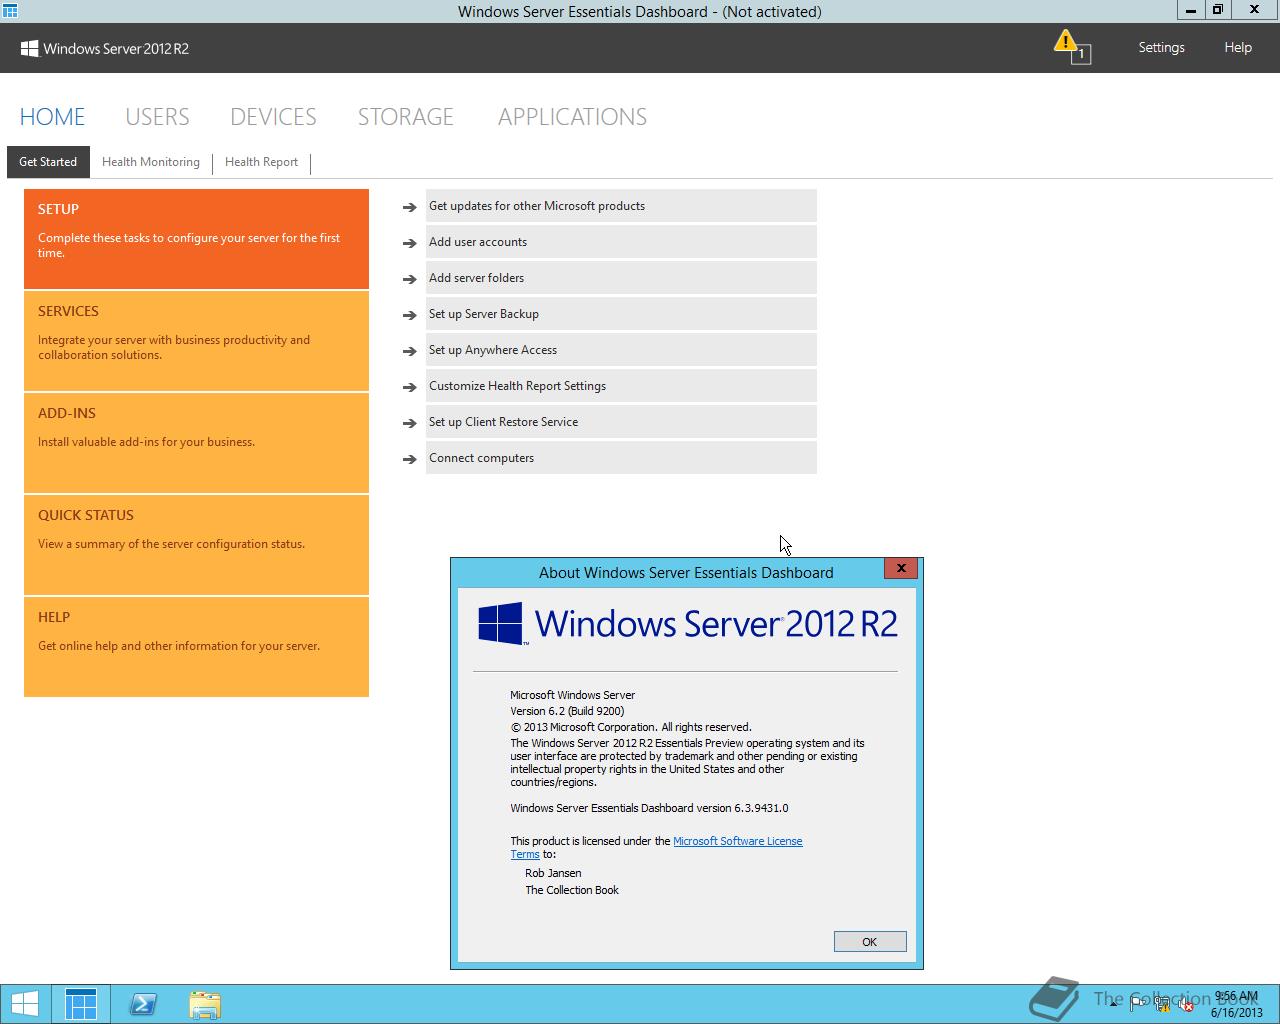
Task: Select the SETUP category tile
Action: coord(196,238)
